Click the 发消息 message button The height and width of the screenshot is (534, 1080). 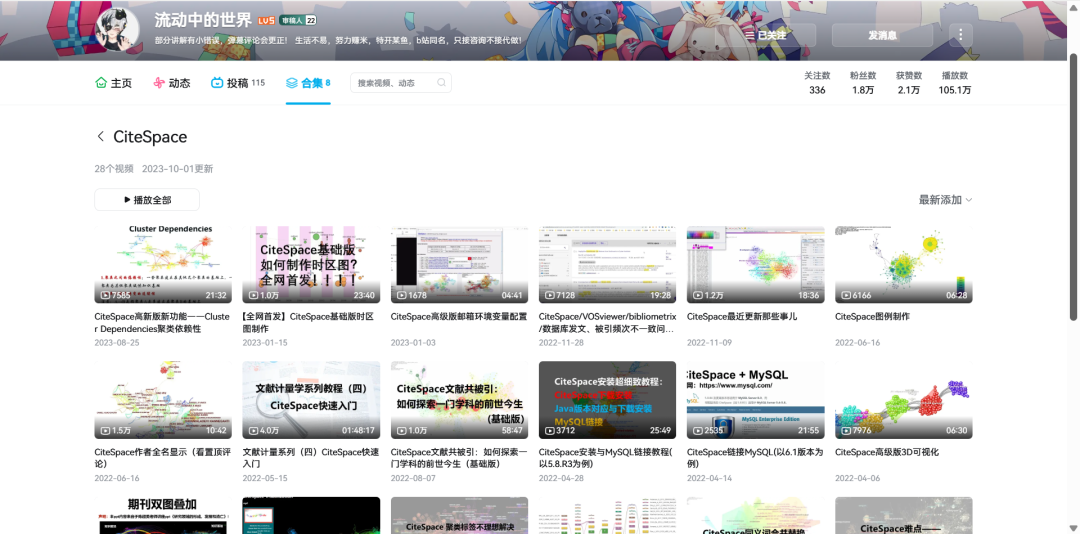[x=882, y=35]
